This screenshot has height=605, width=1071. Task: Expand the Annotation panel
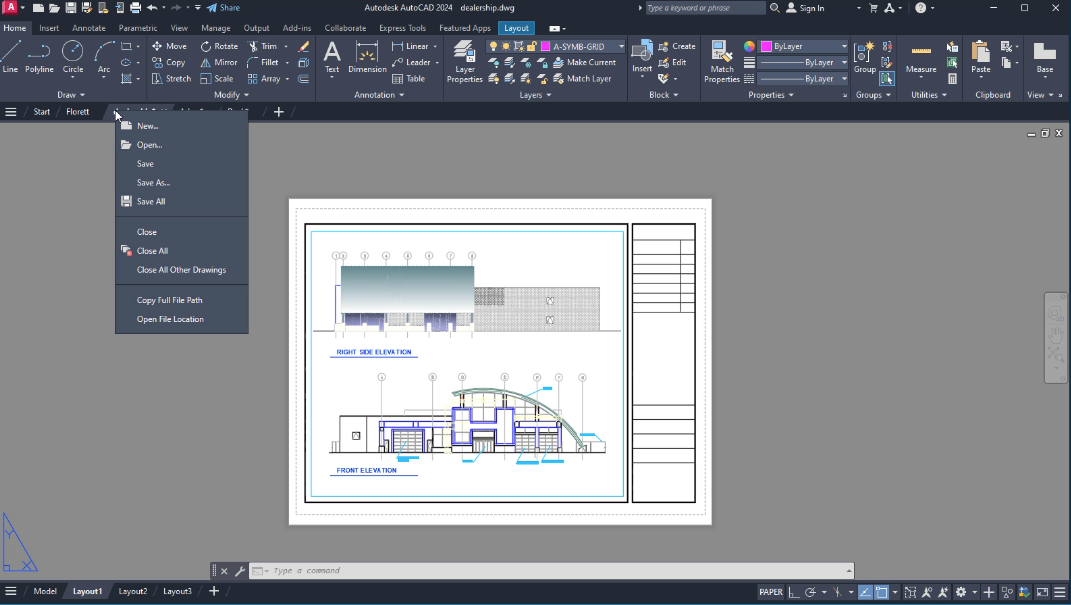(x=379, y=95)
